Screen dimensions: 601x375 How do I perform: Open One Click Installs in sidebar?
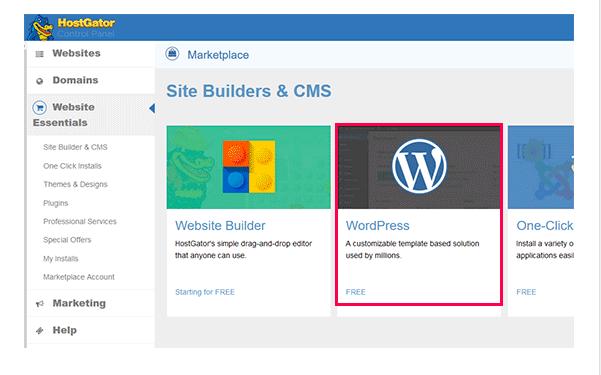tap(72, 166)
